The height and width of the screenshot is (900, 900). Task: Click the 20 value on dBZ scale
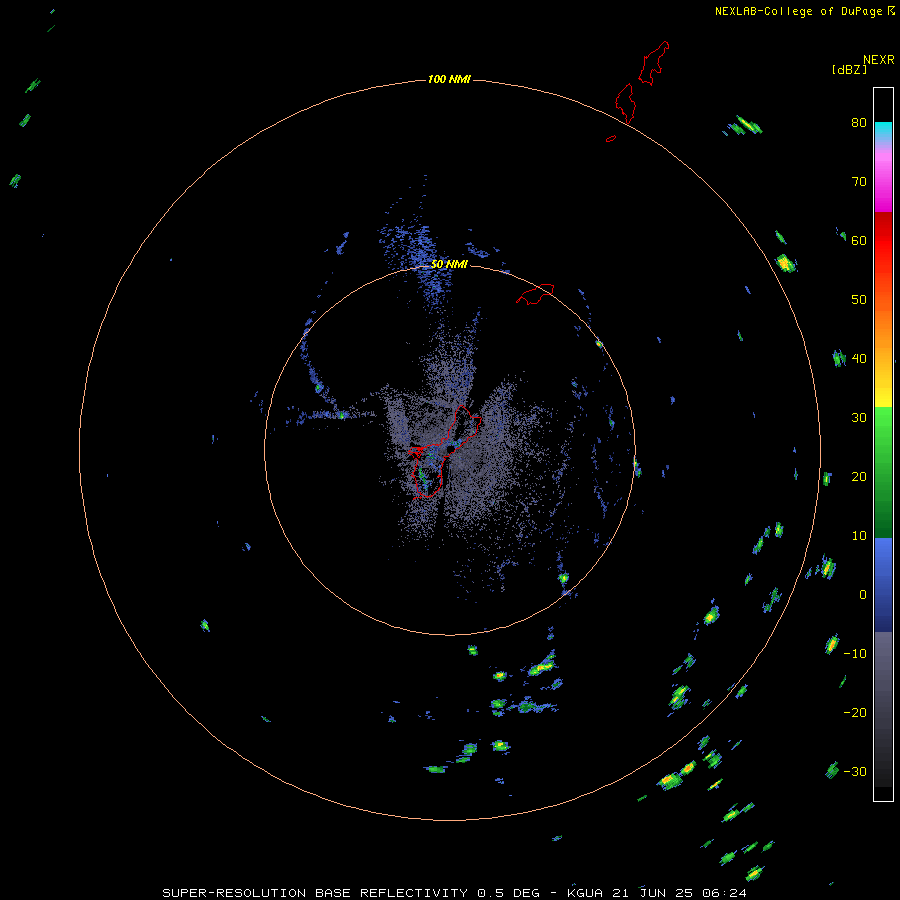tap(859, 476)
